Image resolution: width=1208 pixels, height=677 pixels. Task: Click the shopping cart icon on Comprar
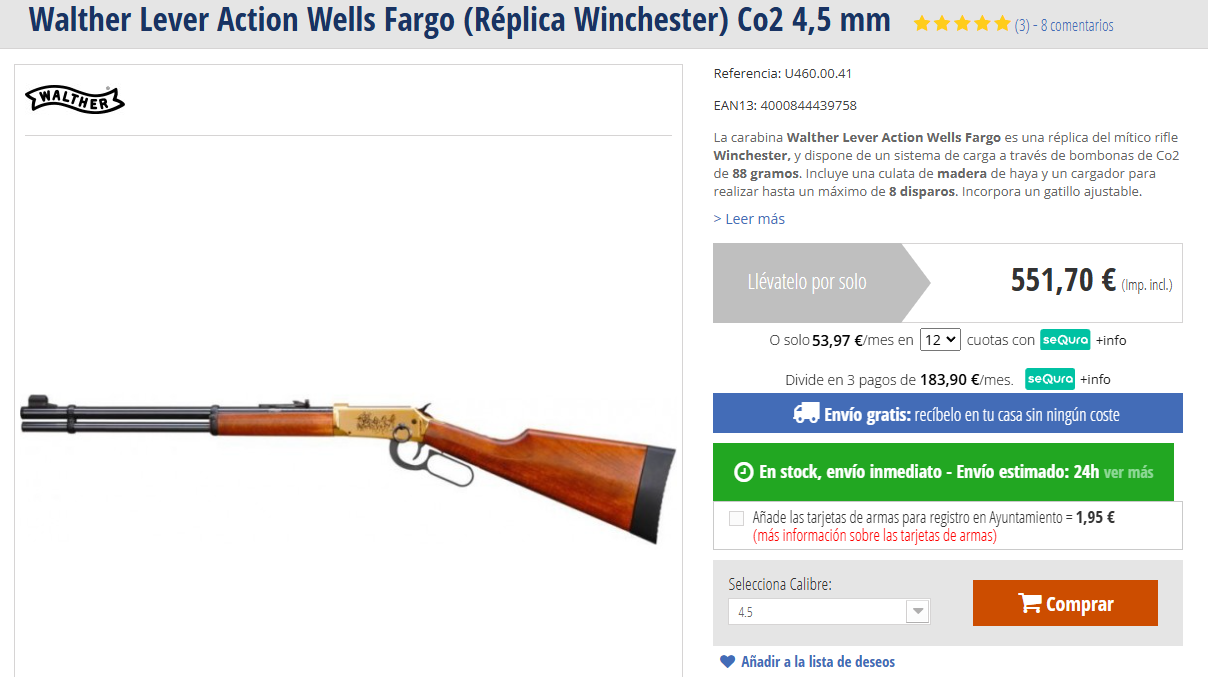[x=1029, y=603]
